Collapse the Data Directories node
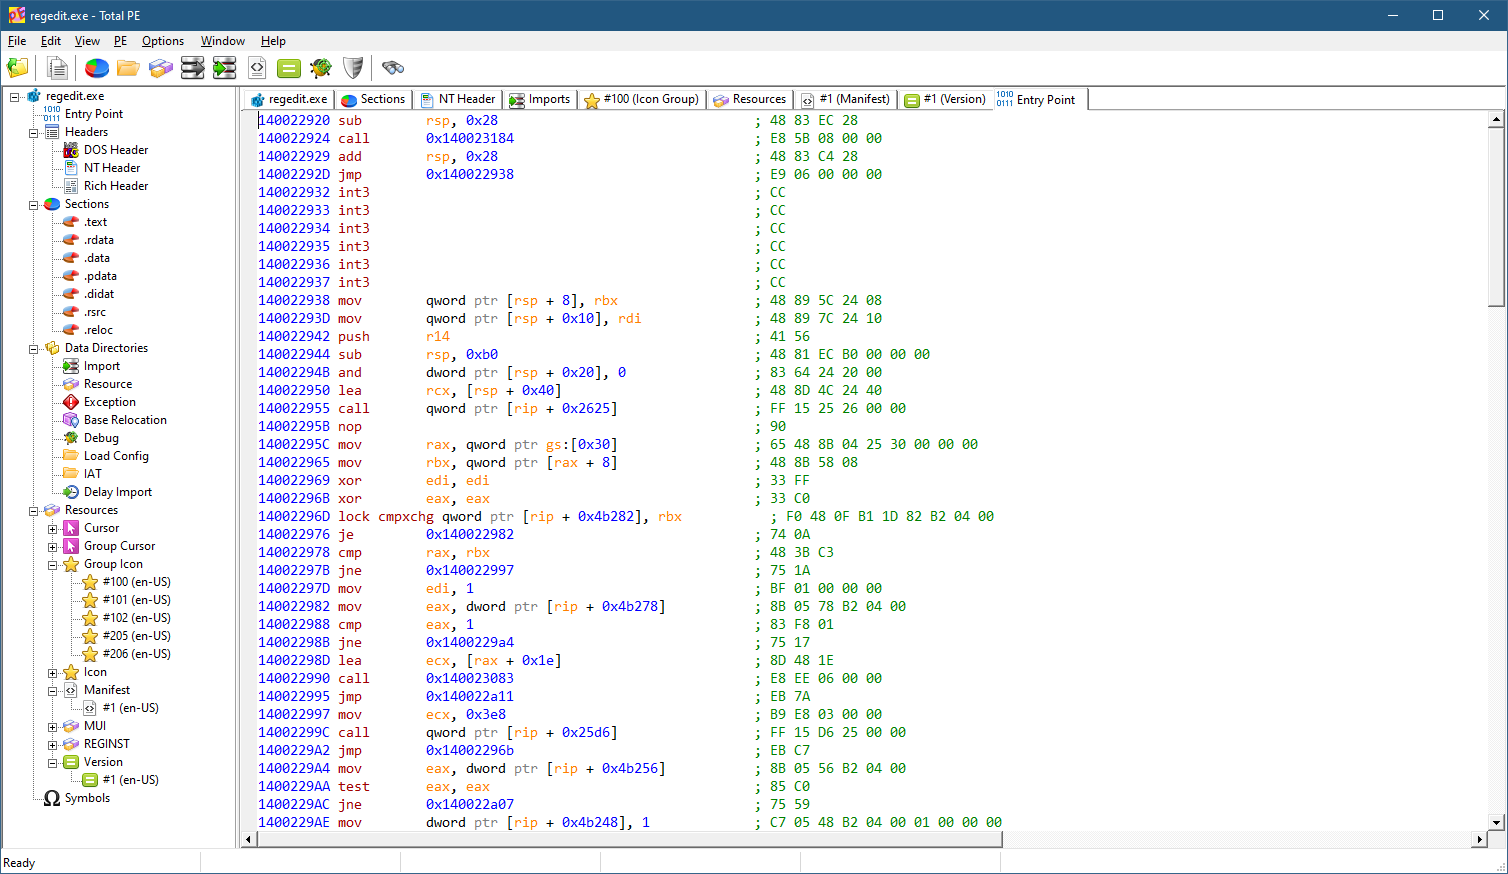 point(34,349)
